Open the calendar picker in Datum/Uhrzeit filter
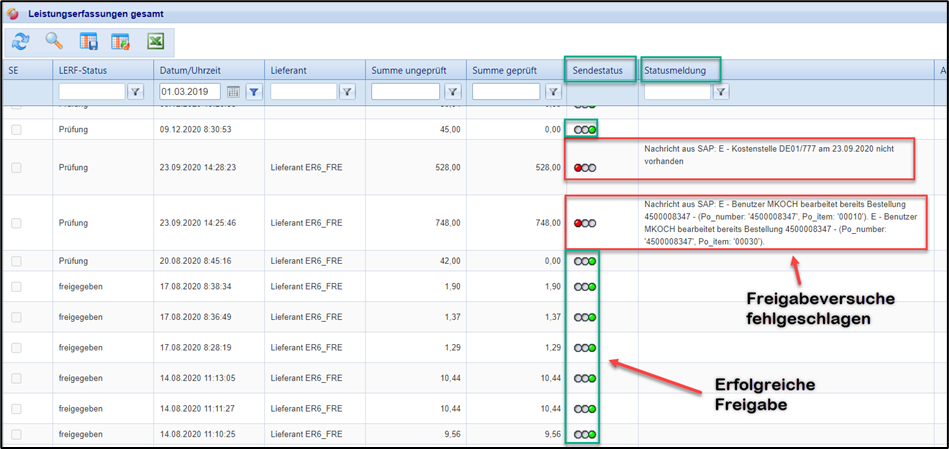 coord(233,92)
